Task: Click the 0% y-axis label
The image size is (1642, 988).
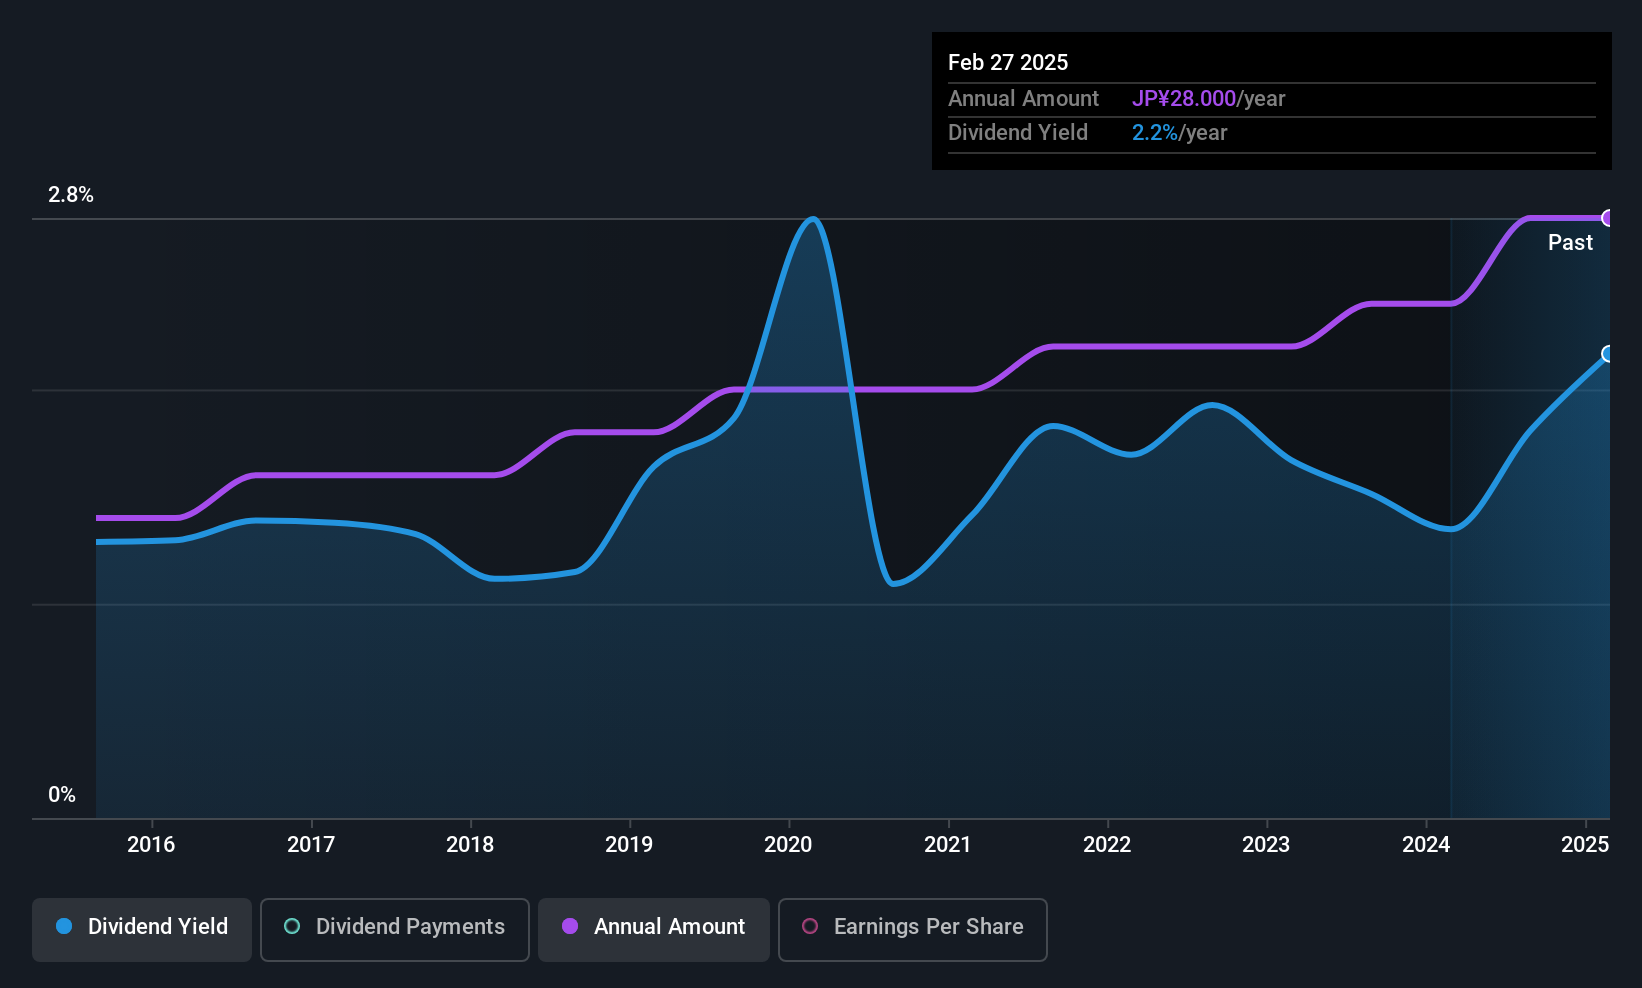Action: (x=62, y=795)
